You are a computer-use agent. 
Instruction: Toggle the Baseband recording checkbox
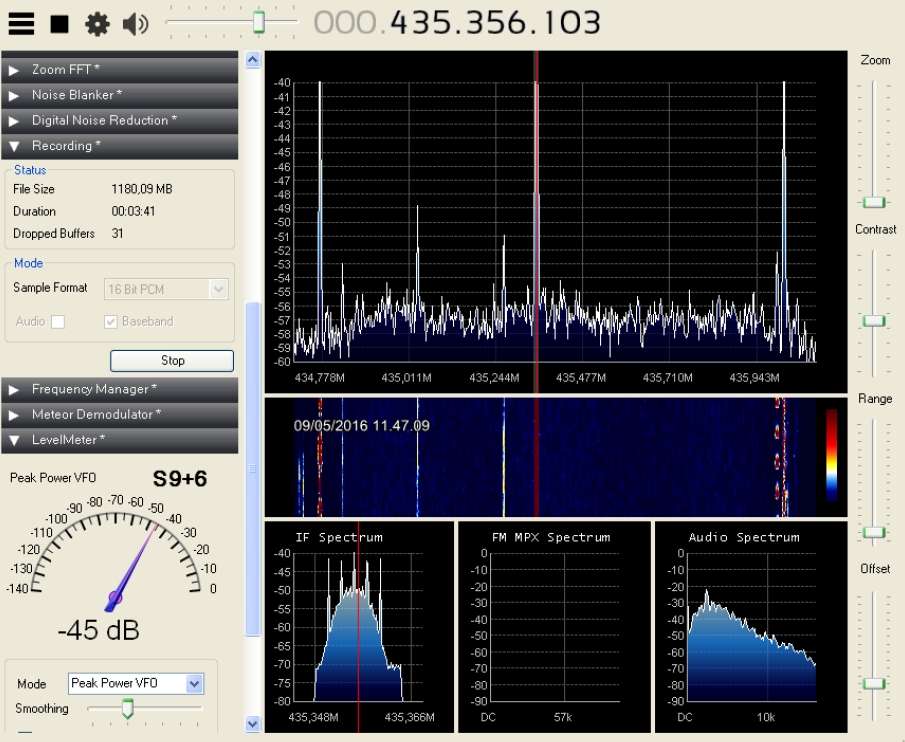tap(112, 322)
